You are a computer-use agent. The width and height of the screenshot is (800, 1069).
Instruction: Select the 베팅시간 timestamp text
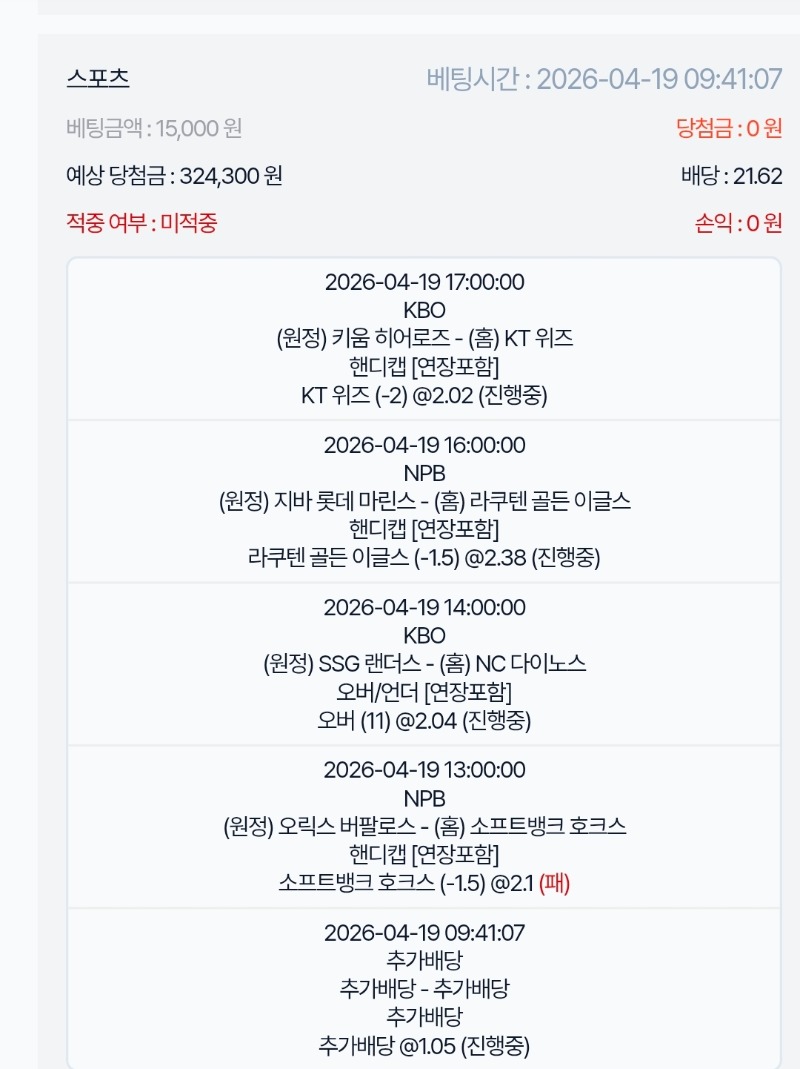[x=604, y=79]
